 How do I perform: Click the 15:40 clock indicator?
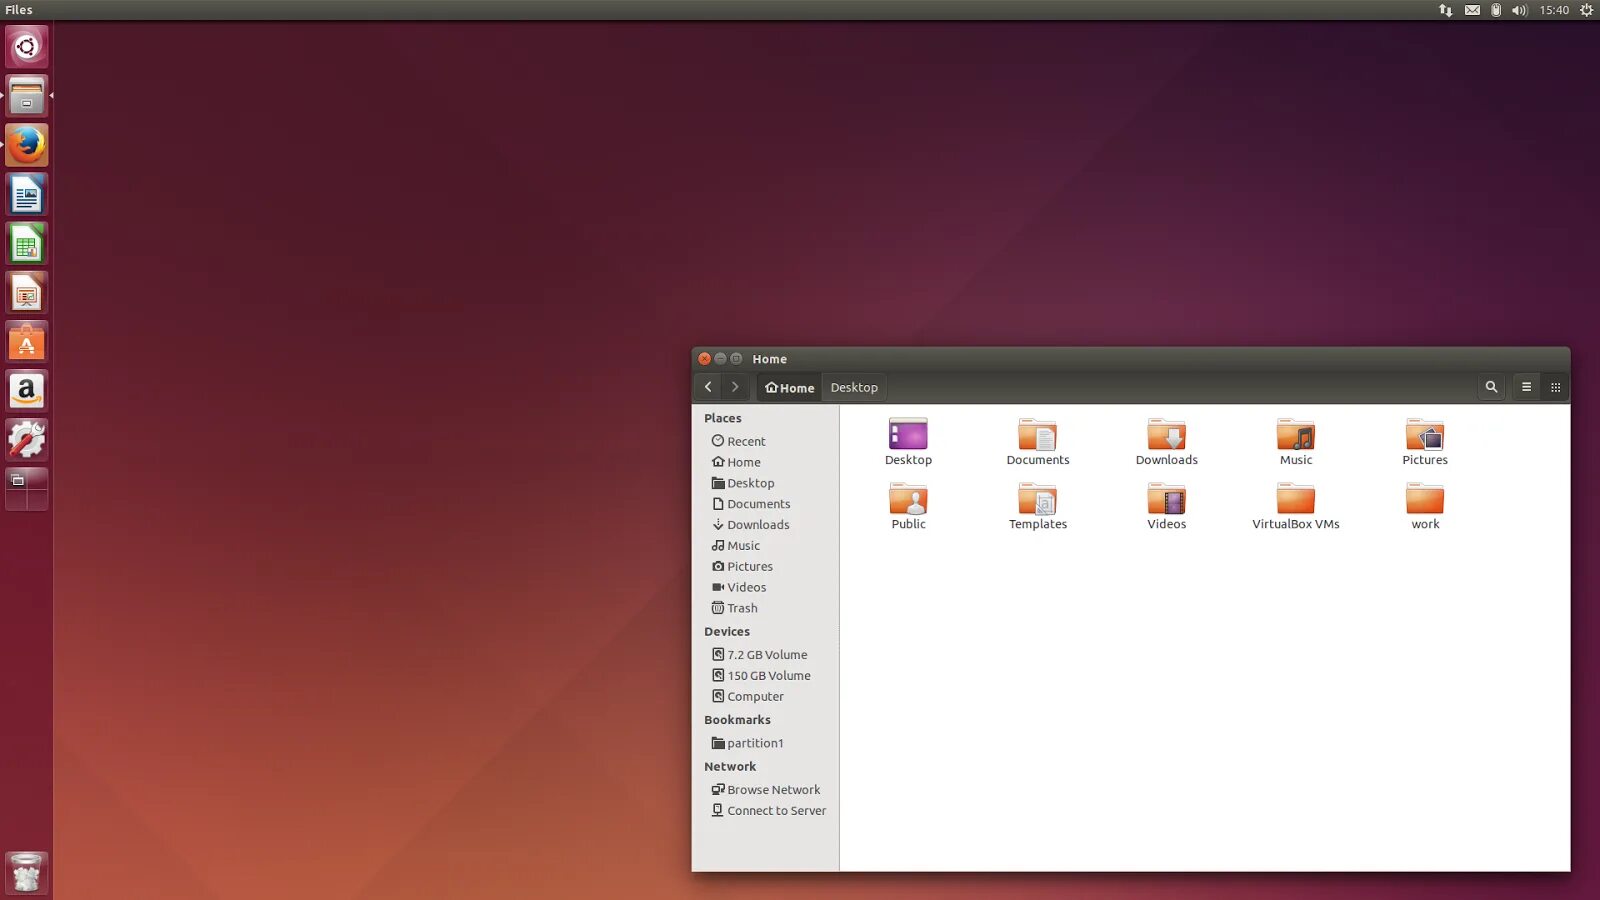click(1554, 10)
